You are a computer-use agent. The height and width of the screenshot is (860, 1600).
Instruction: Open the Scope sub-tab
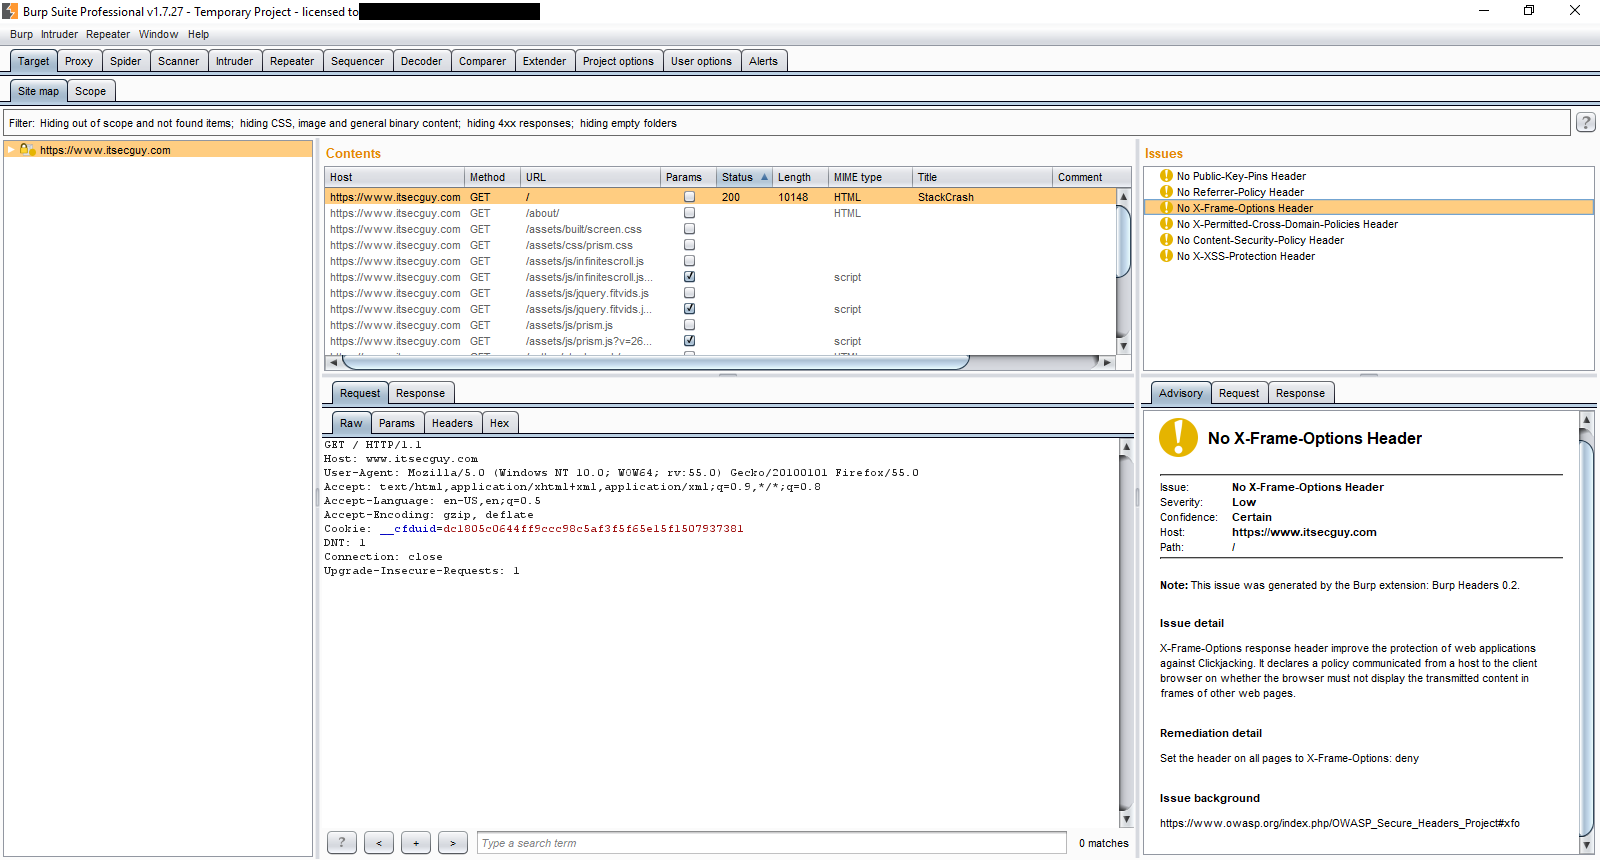coord(90,91)
